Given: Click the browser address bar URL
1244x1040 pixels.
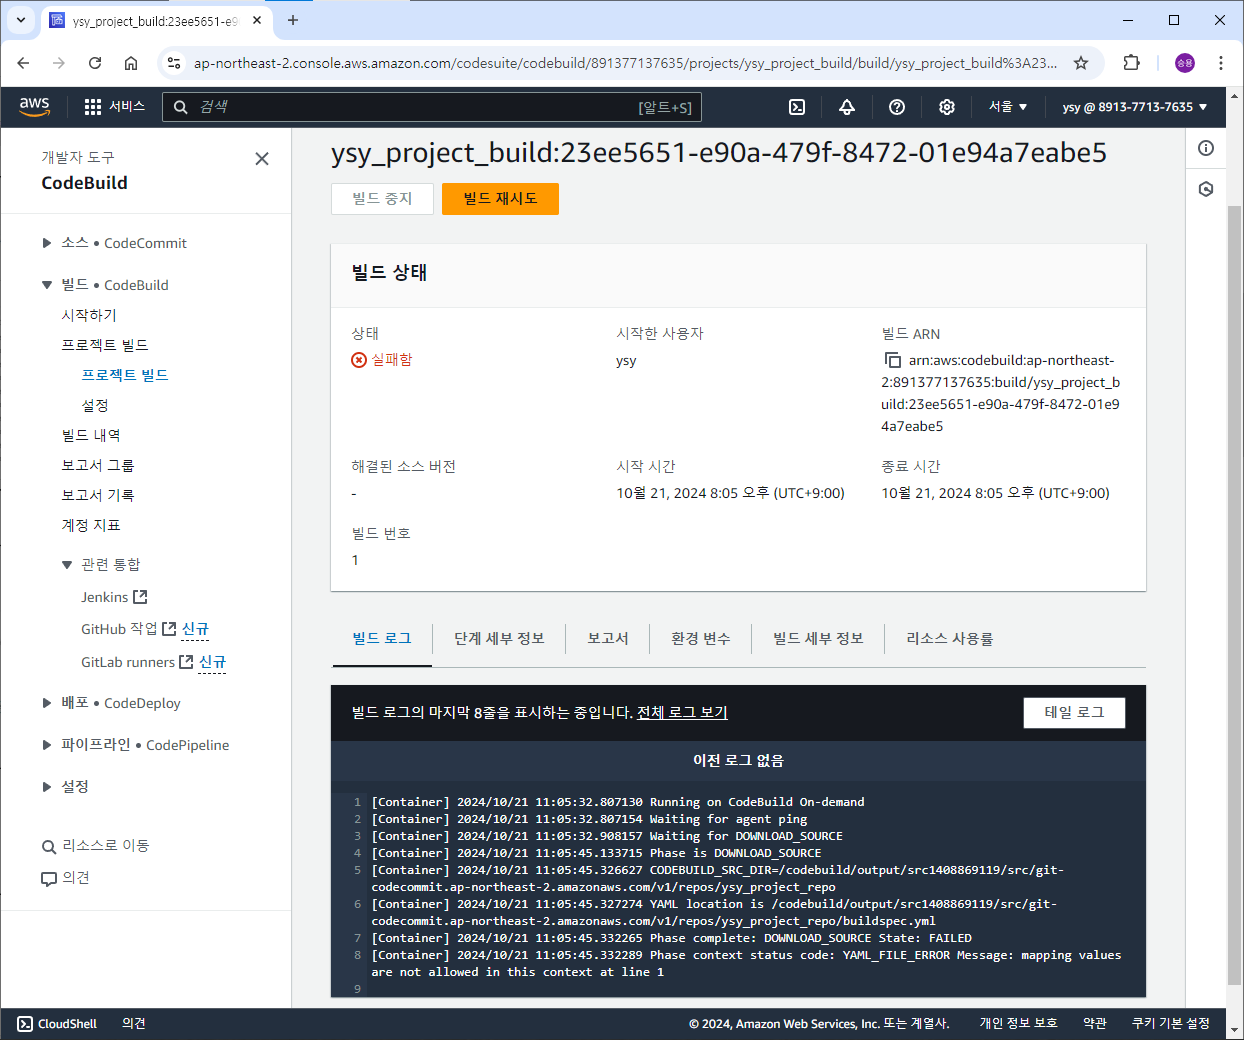Looking at the screenshot, I should pyautogui.click(x=625, y=63).
